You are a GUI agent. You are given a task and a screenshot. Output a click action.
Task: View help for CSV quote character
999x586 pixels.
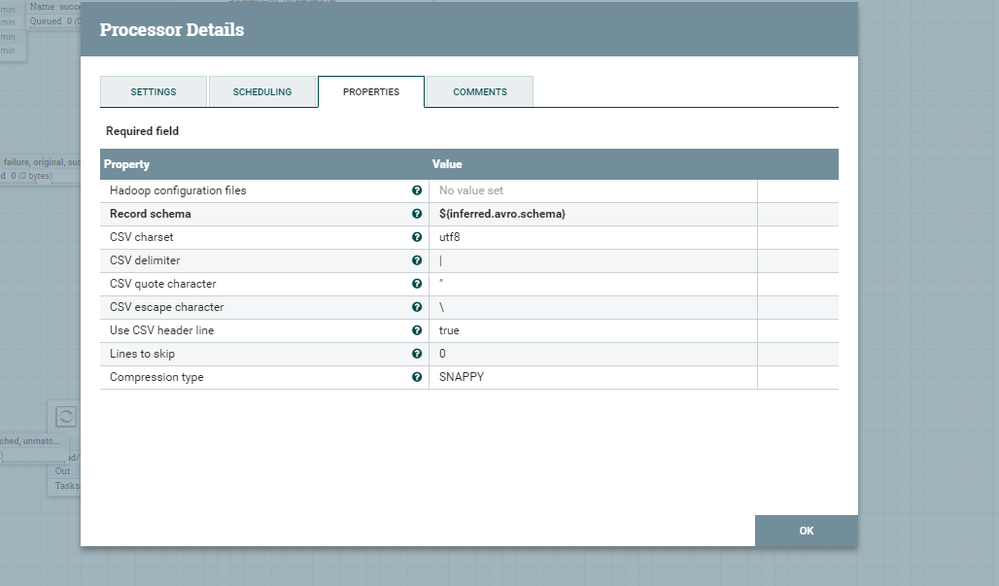click(x=417, y=283)
